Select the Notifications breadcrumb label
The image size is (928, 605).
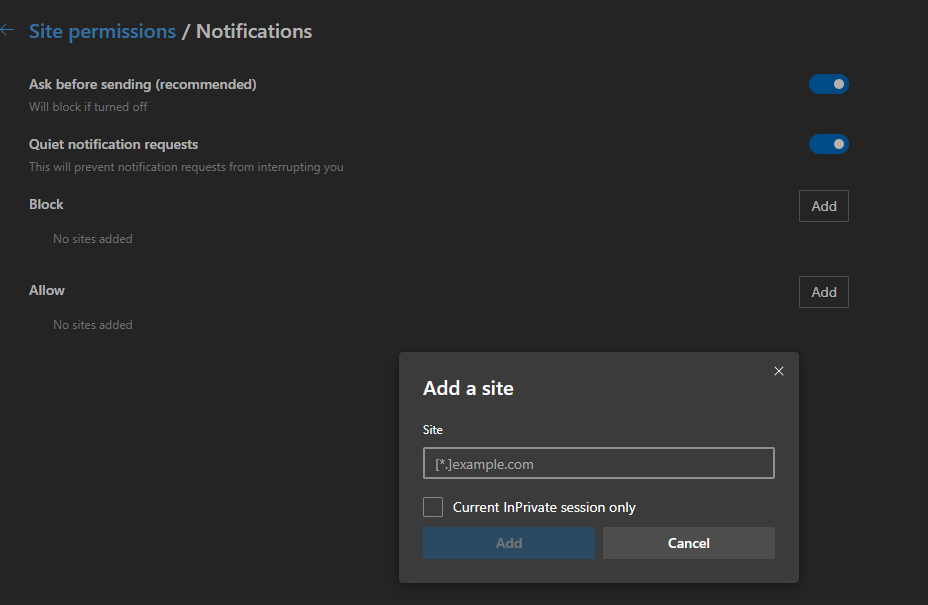point(253,31)
